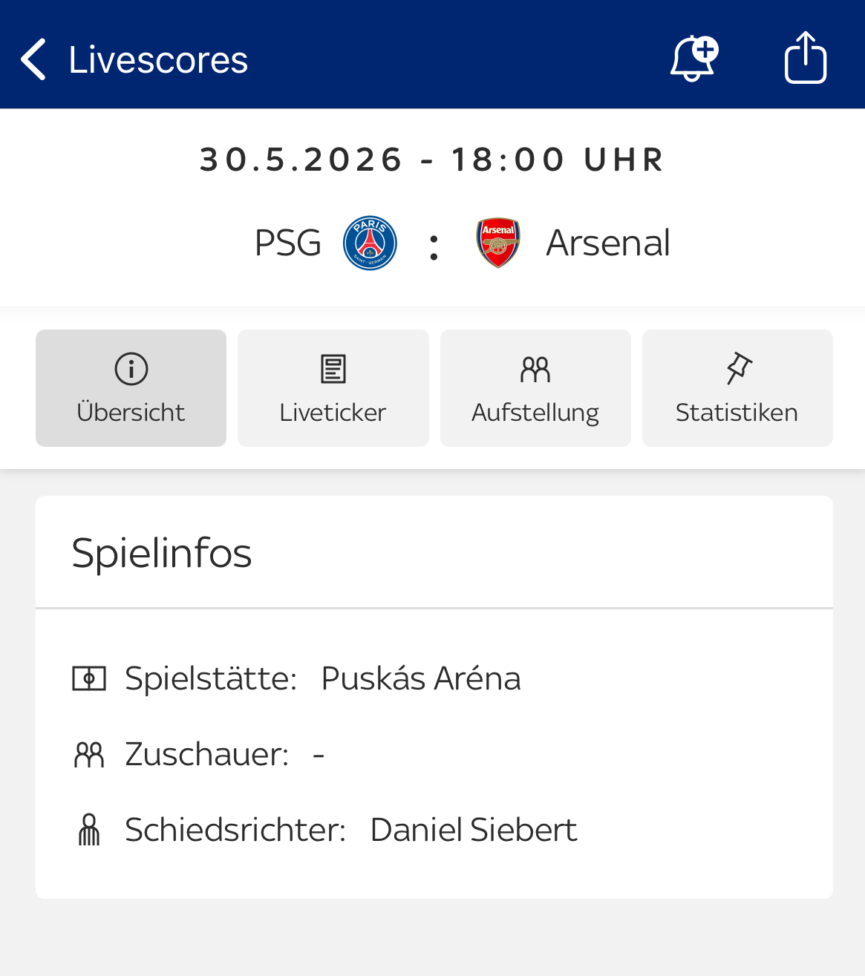Screen dimensions: 865x976
Task: Tap the PSG club crest
Action: (x=370, y=243)
